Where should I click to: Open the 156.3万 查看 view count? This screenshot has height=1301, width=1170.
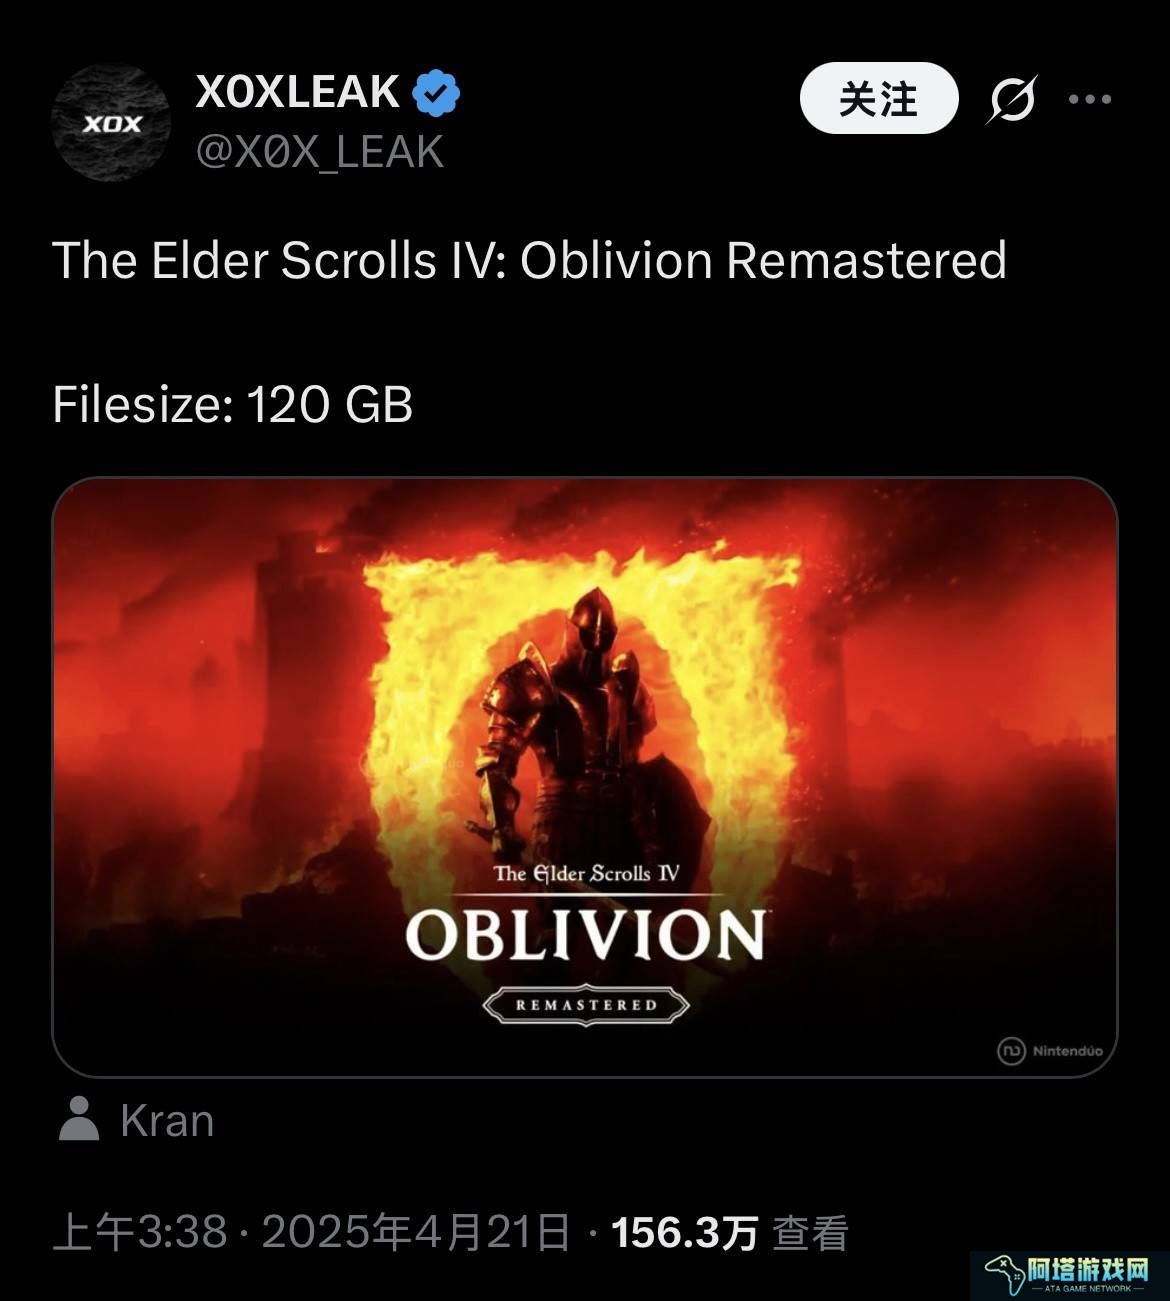pyautogui.click(x=729, y=1233)
